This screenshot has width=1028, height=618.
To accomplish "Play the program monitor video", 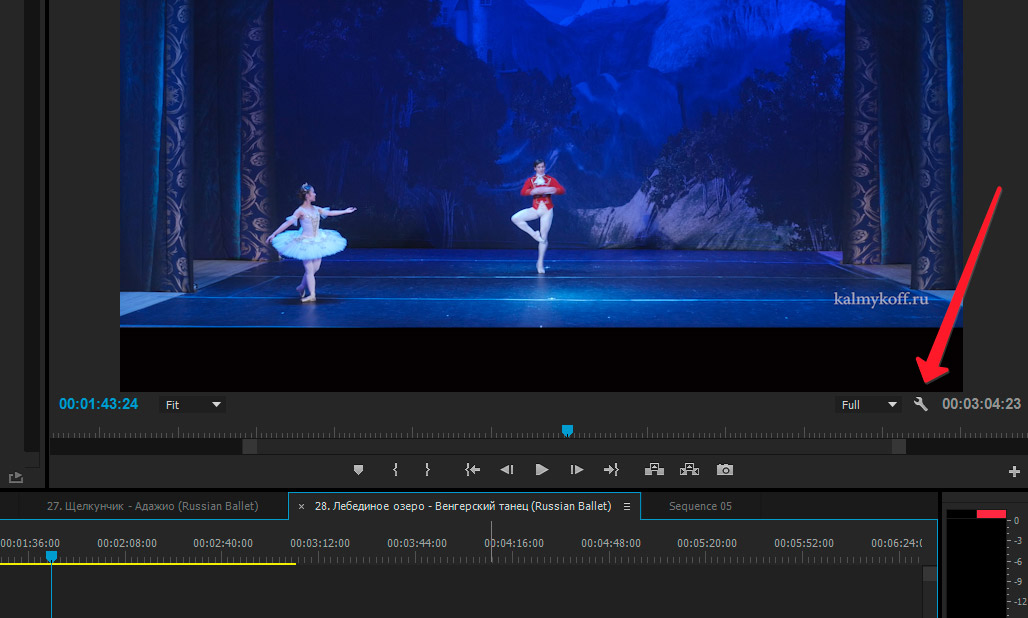I will coord(542,470).
